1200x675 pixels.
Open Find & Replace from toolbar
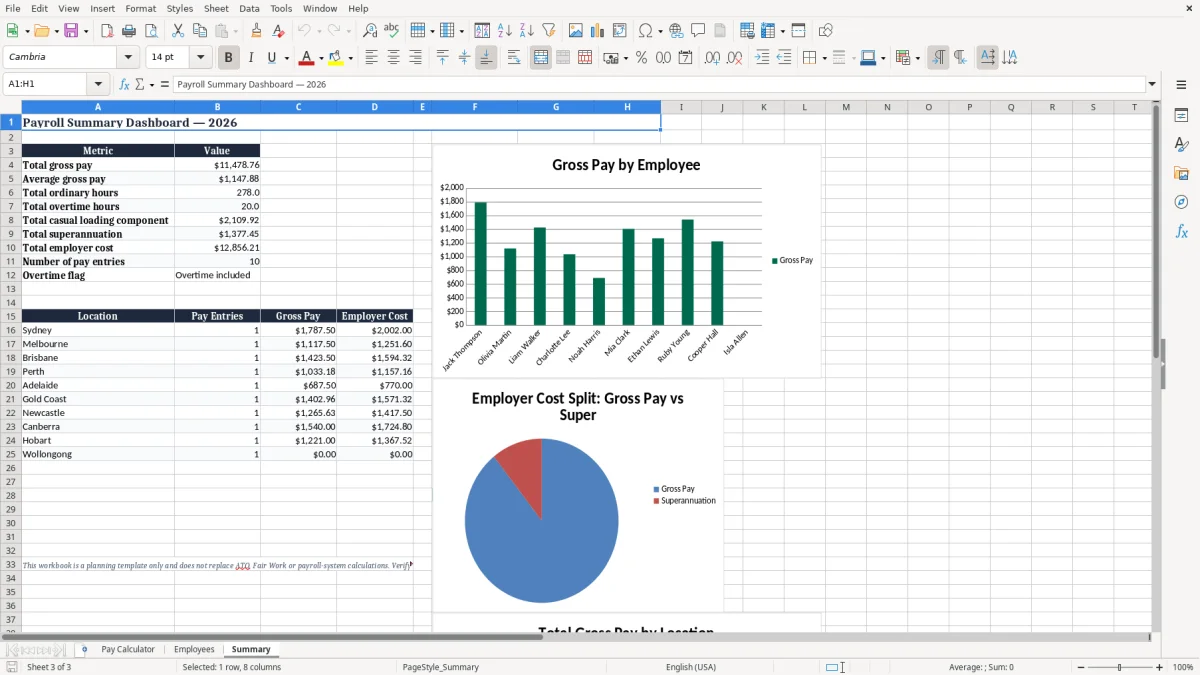[370, 31]
